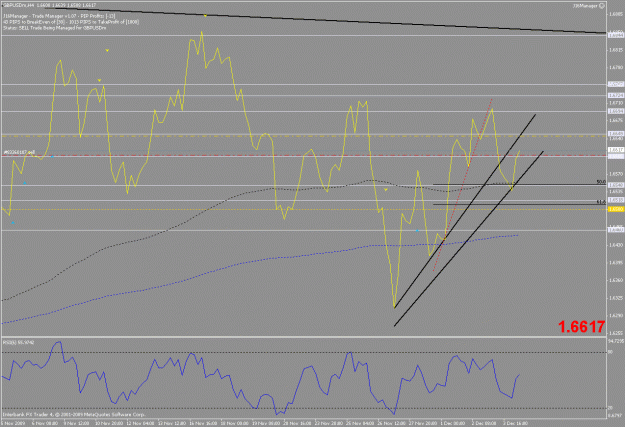625x427 pixels.
Task: Click the white current price tag 1.6617
Action: 616,150
